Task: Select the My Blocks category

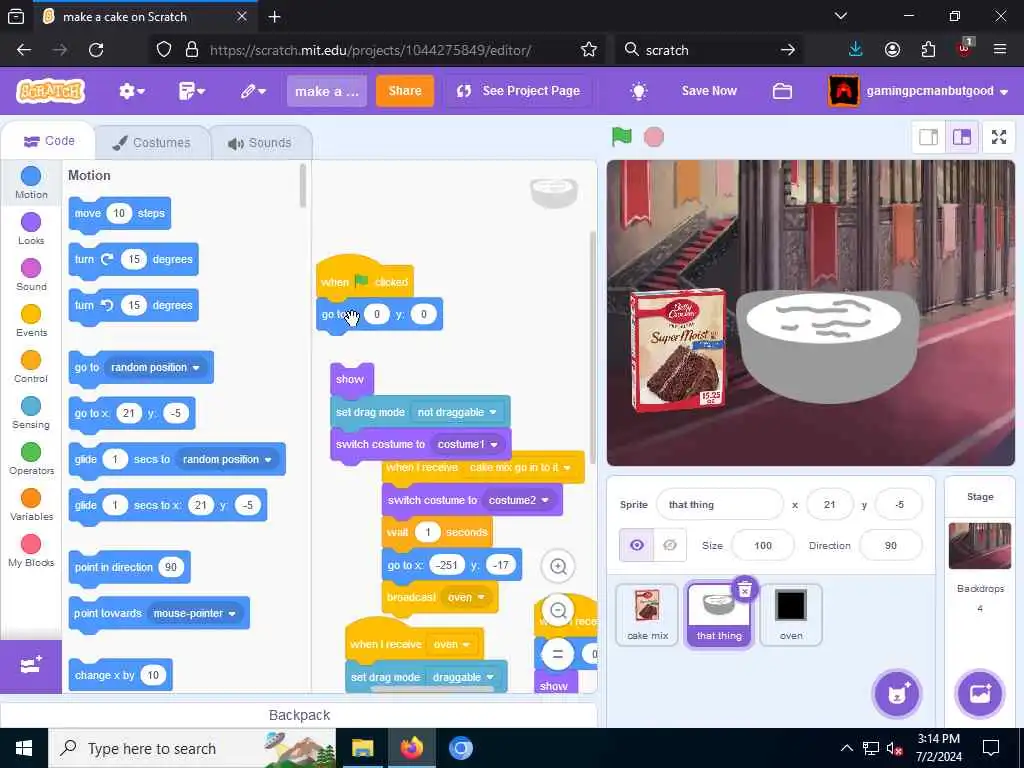Action: pyautogui.click(x=31, y=551)
